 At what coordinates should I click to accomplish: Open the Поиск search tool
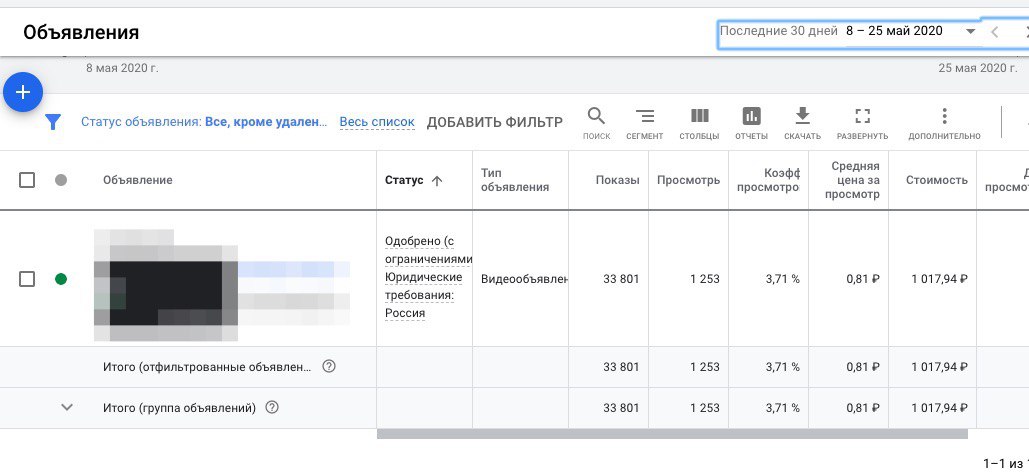click(596, 123)
